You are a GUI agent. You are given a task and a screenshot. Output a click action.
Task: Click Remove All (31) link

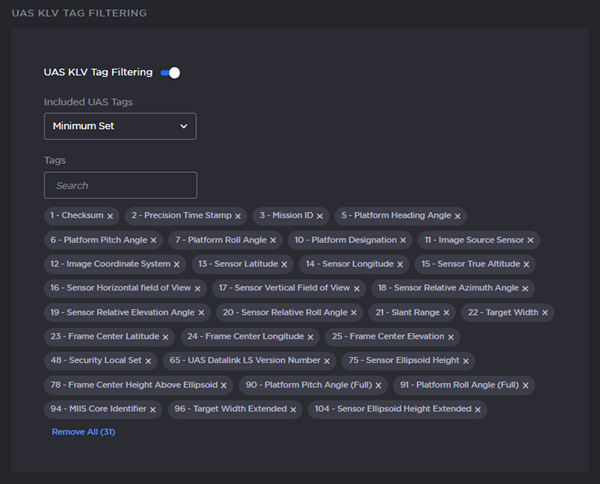pyautogui.click(x=84, y=432)
